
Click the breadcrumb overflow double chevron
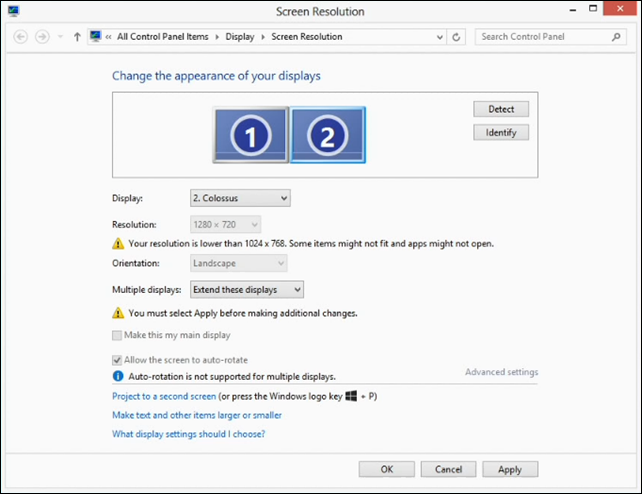pyautogui.click(x=109, y=37)
